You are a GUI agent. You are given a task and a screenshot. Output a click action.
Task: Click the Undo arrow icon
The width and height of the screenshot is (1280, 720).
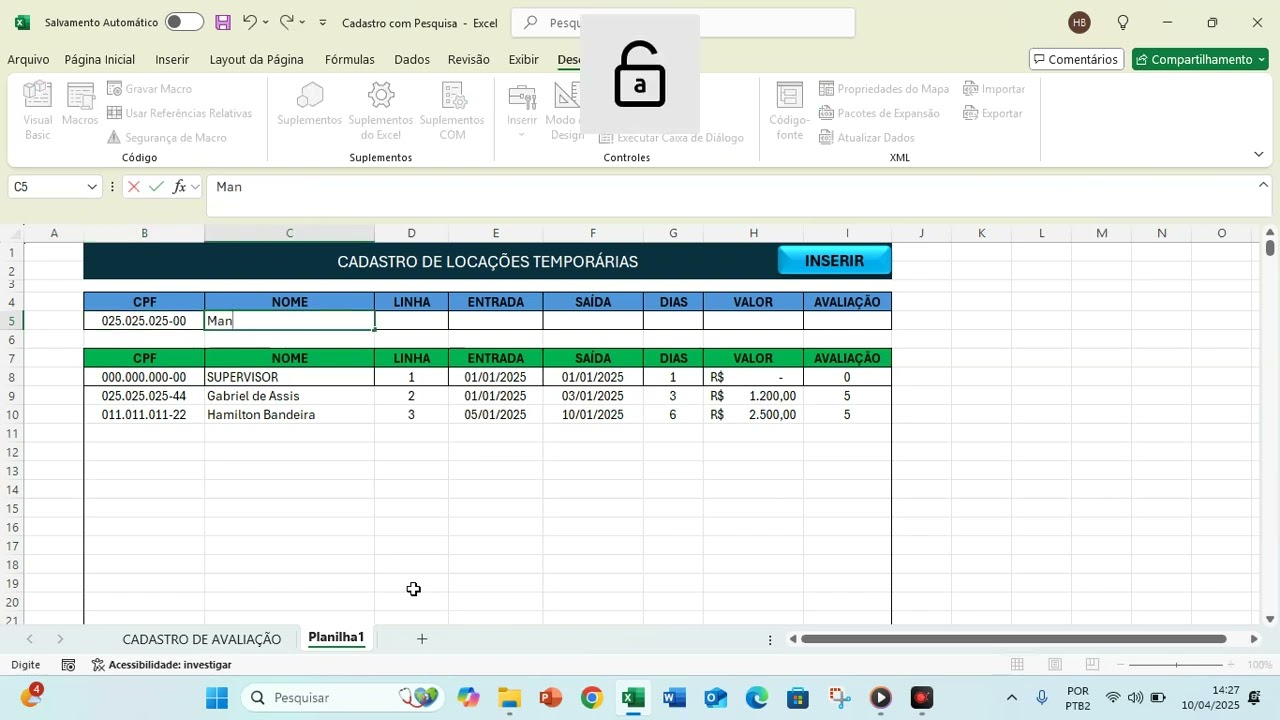pyautogui.click(x=250, y=22)
